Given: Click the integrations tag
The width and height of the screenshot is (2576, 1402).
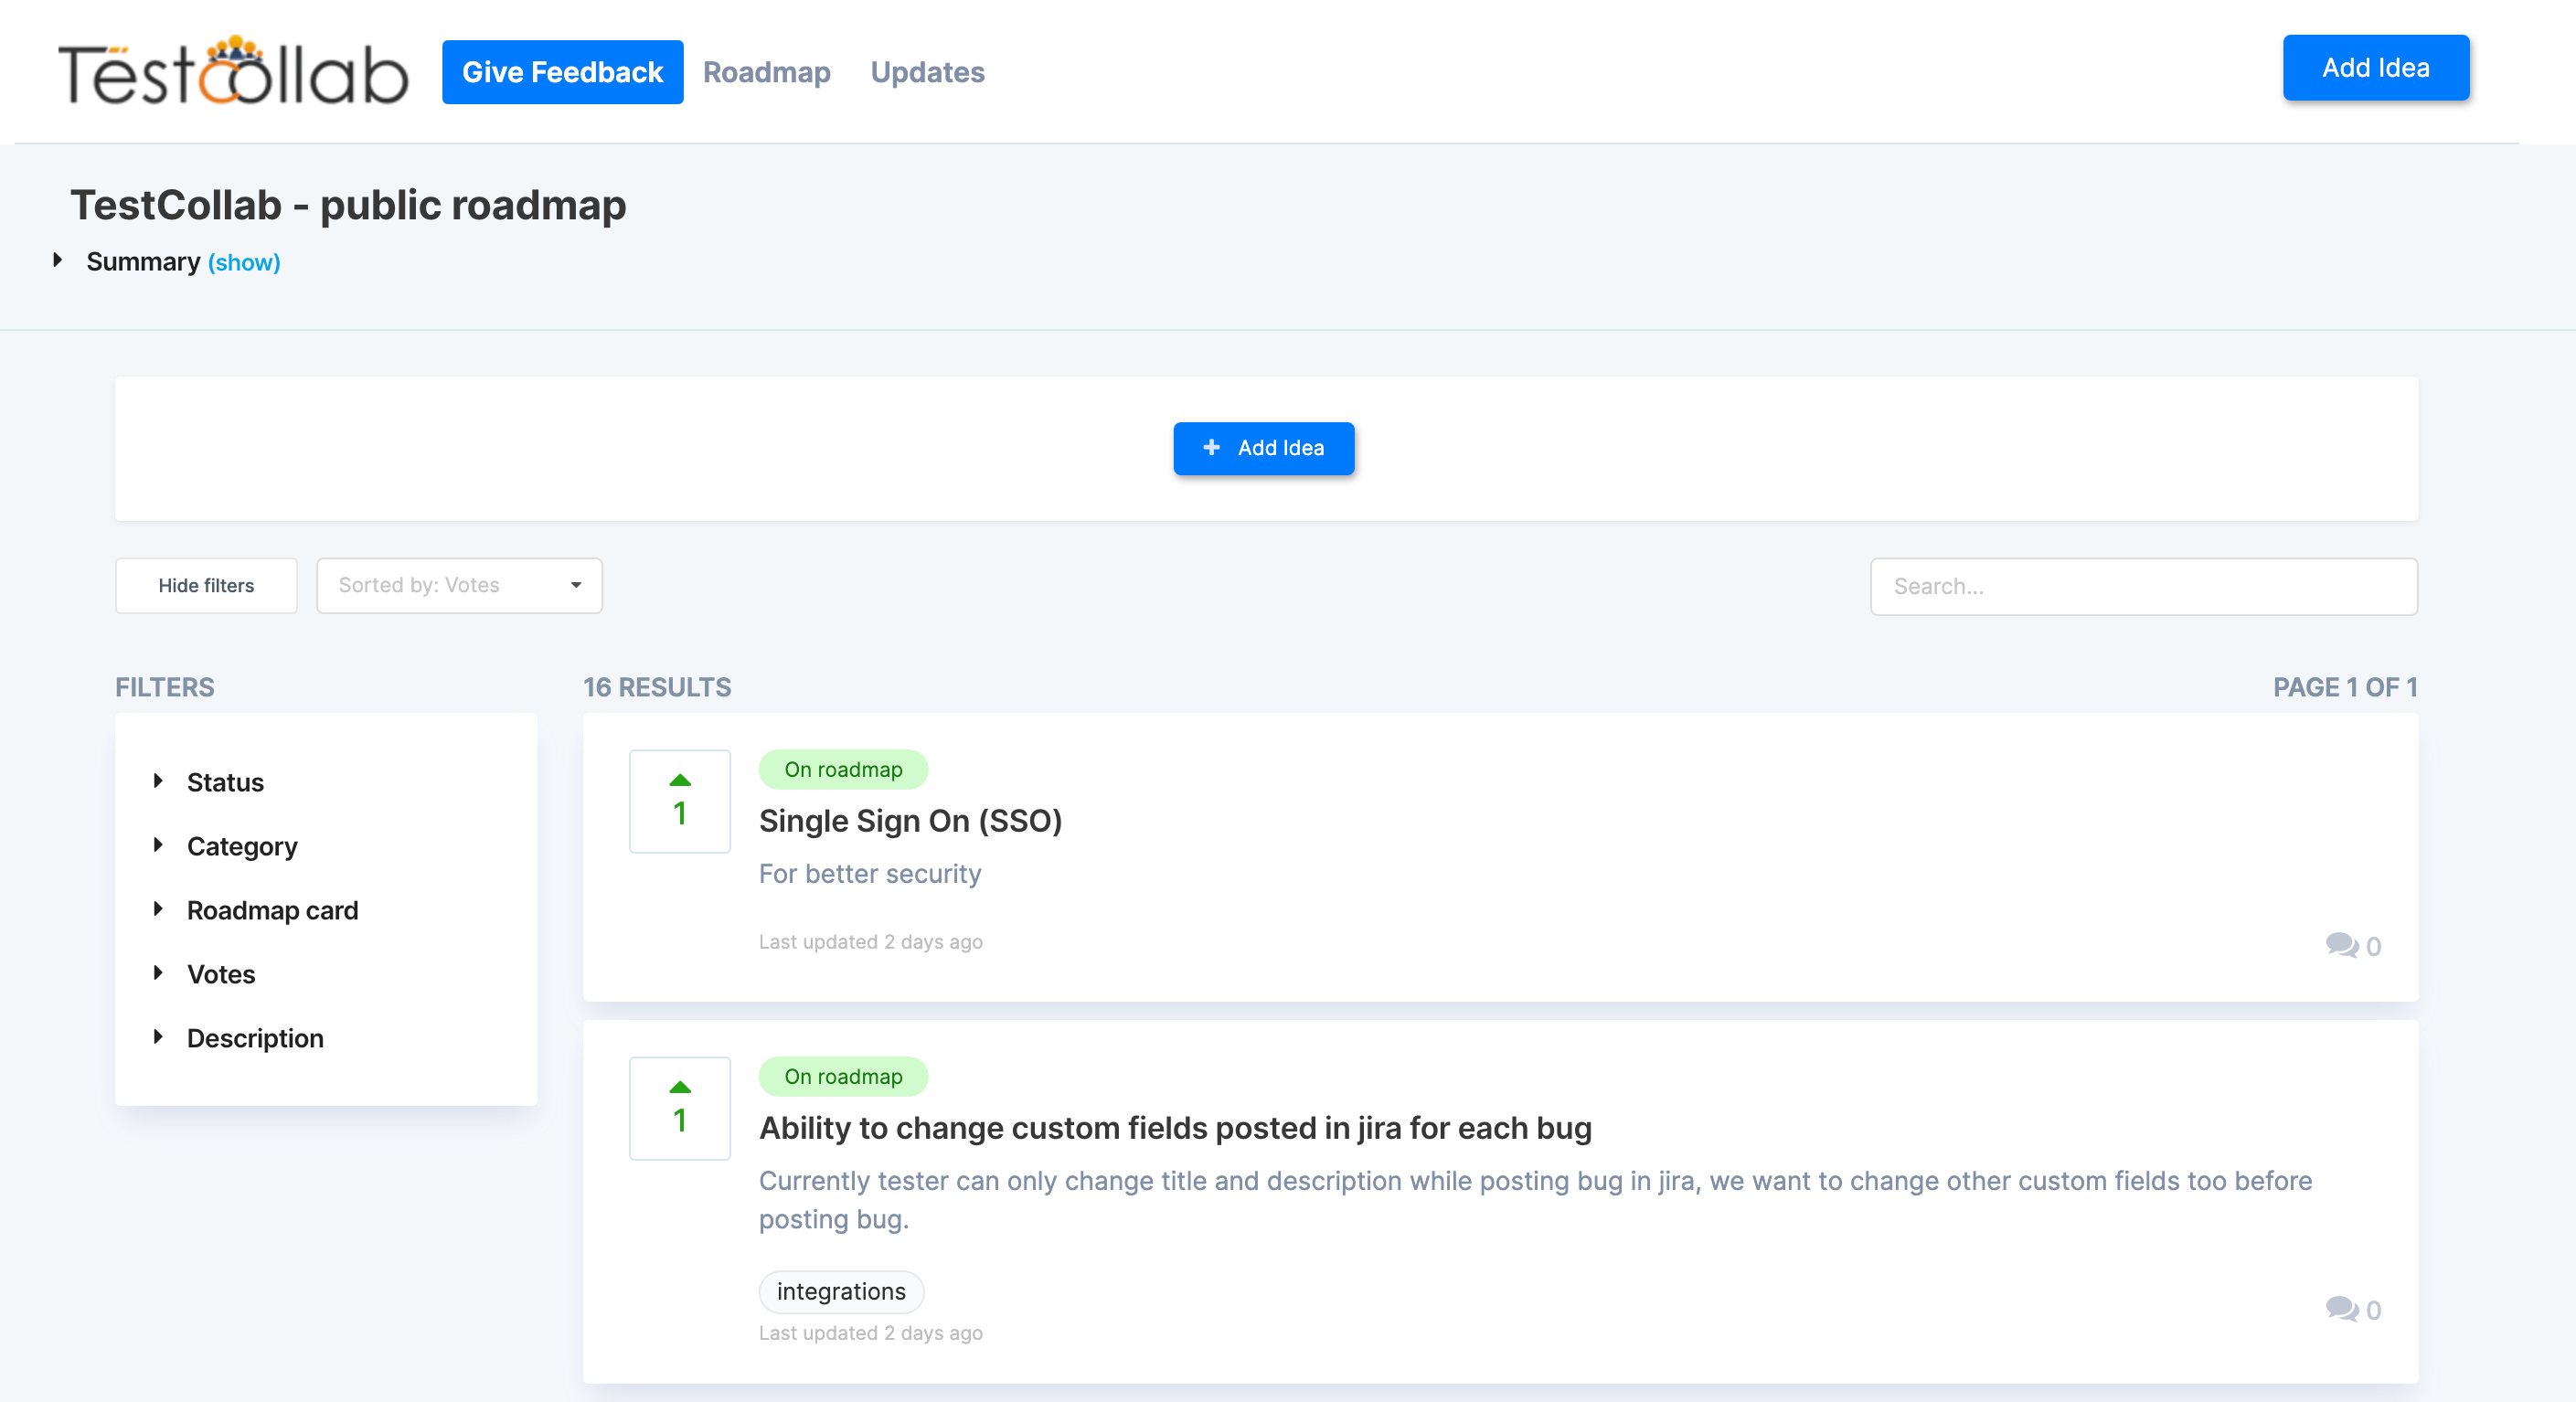Looking at the screenshot, I should coord(841,1291).
